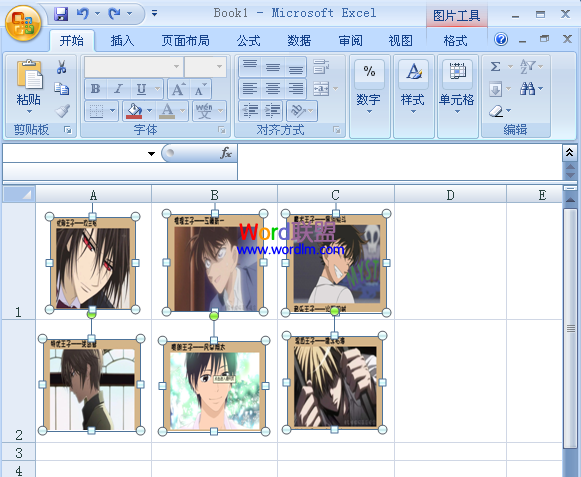Image resolution: width=581 pixels, height=477 pixels.
Task: Open the Alignment dialog launcher
Action: click(x=336, y=130)
